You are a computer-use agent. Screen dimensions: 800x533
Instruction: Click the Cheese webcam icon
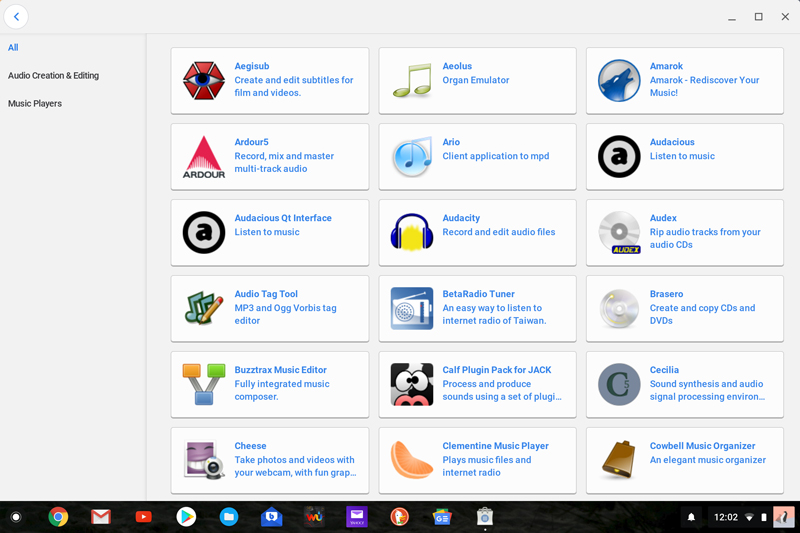[205, 460]
